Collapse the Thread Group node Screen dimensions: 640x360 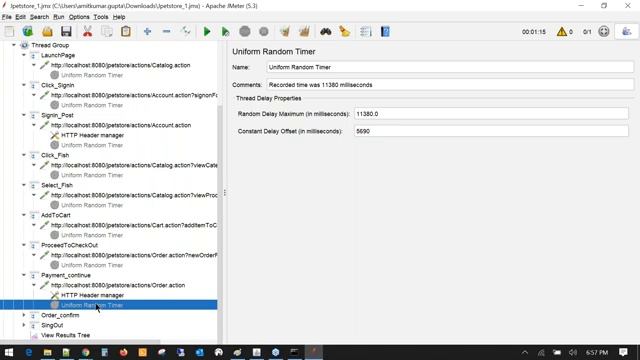click(14, 45)
